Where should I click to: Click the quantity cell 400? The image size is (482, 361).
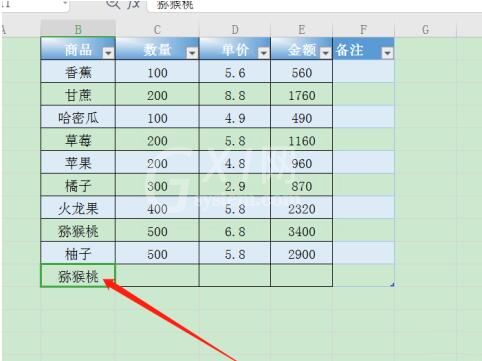click(157, 208)
